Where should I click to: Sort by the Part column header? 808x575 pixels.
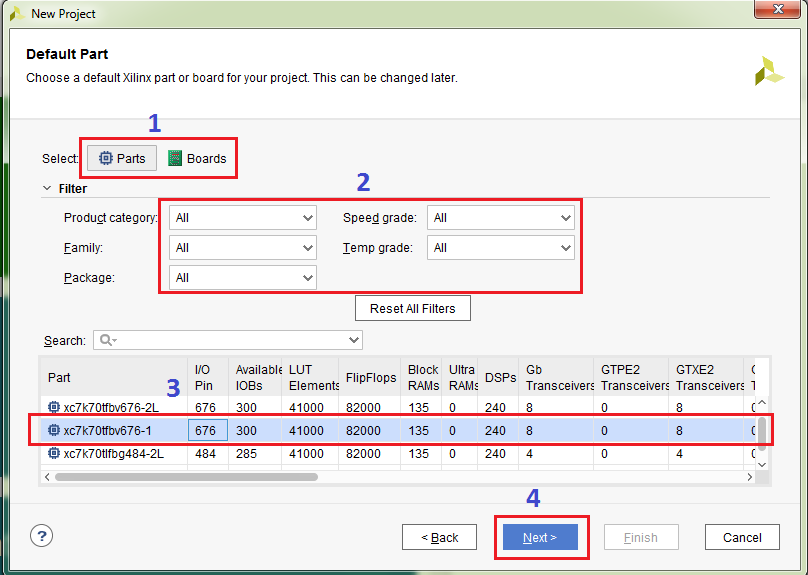click(114, 377)
